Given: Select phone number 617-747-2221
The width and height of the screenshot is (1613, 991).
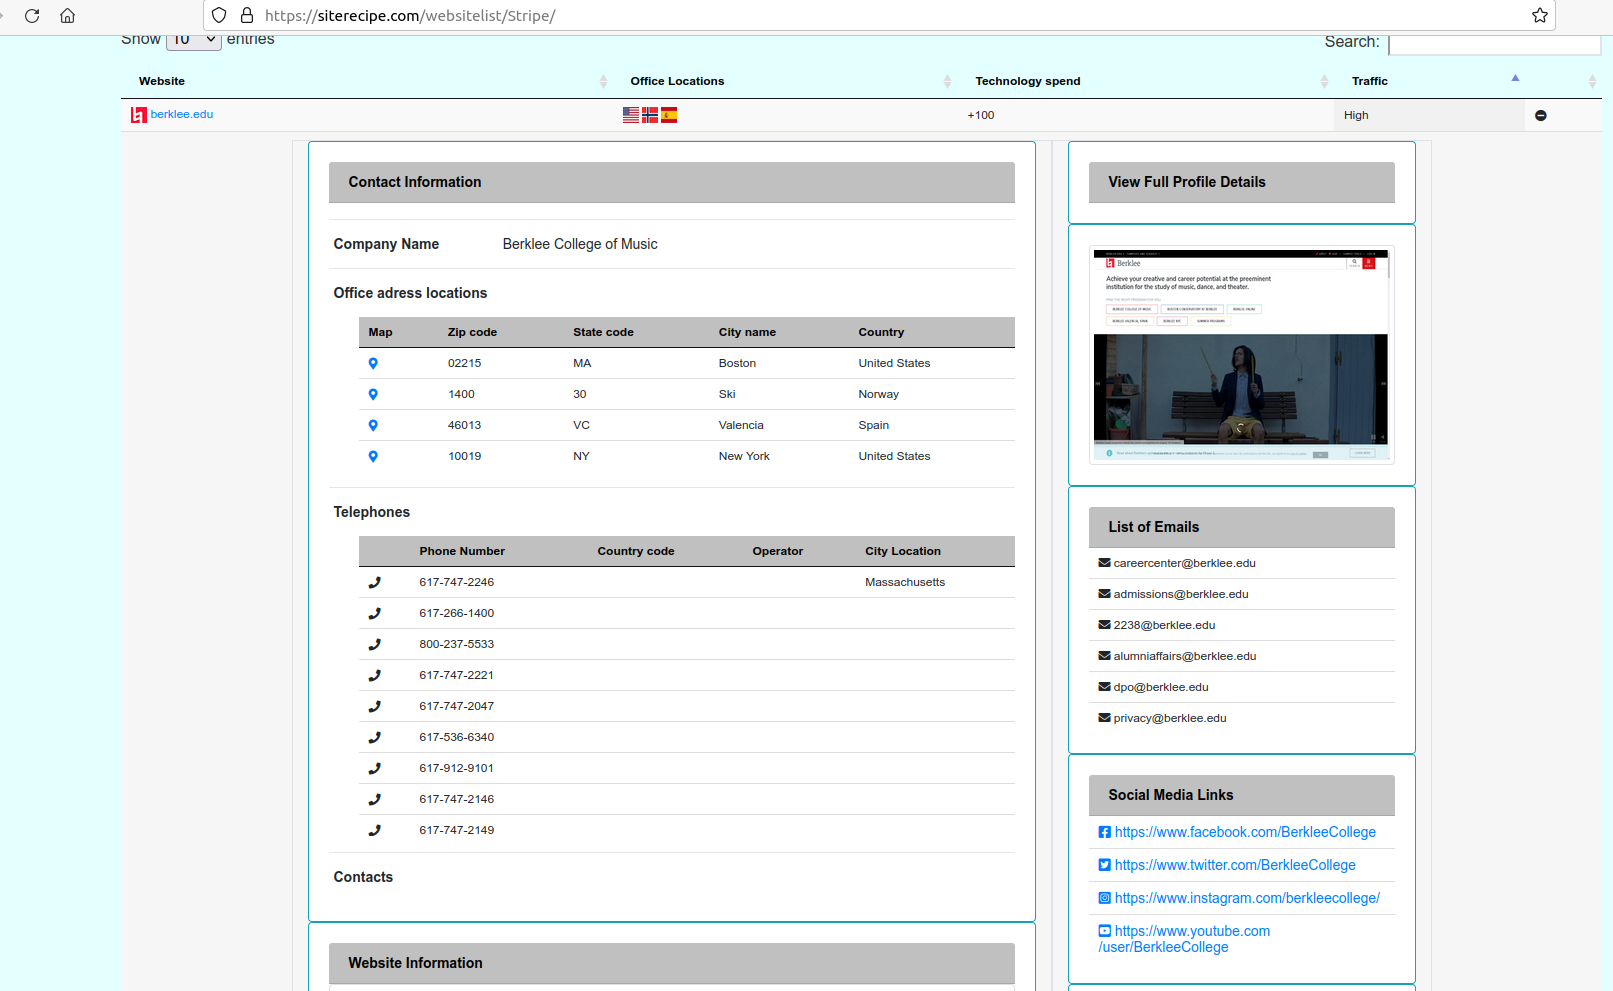Looking at the screenshot, I should (457, 675).
